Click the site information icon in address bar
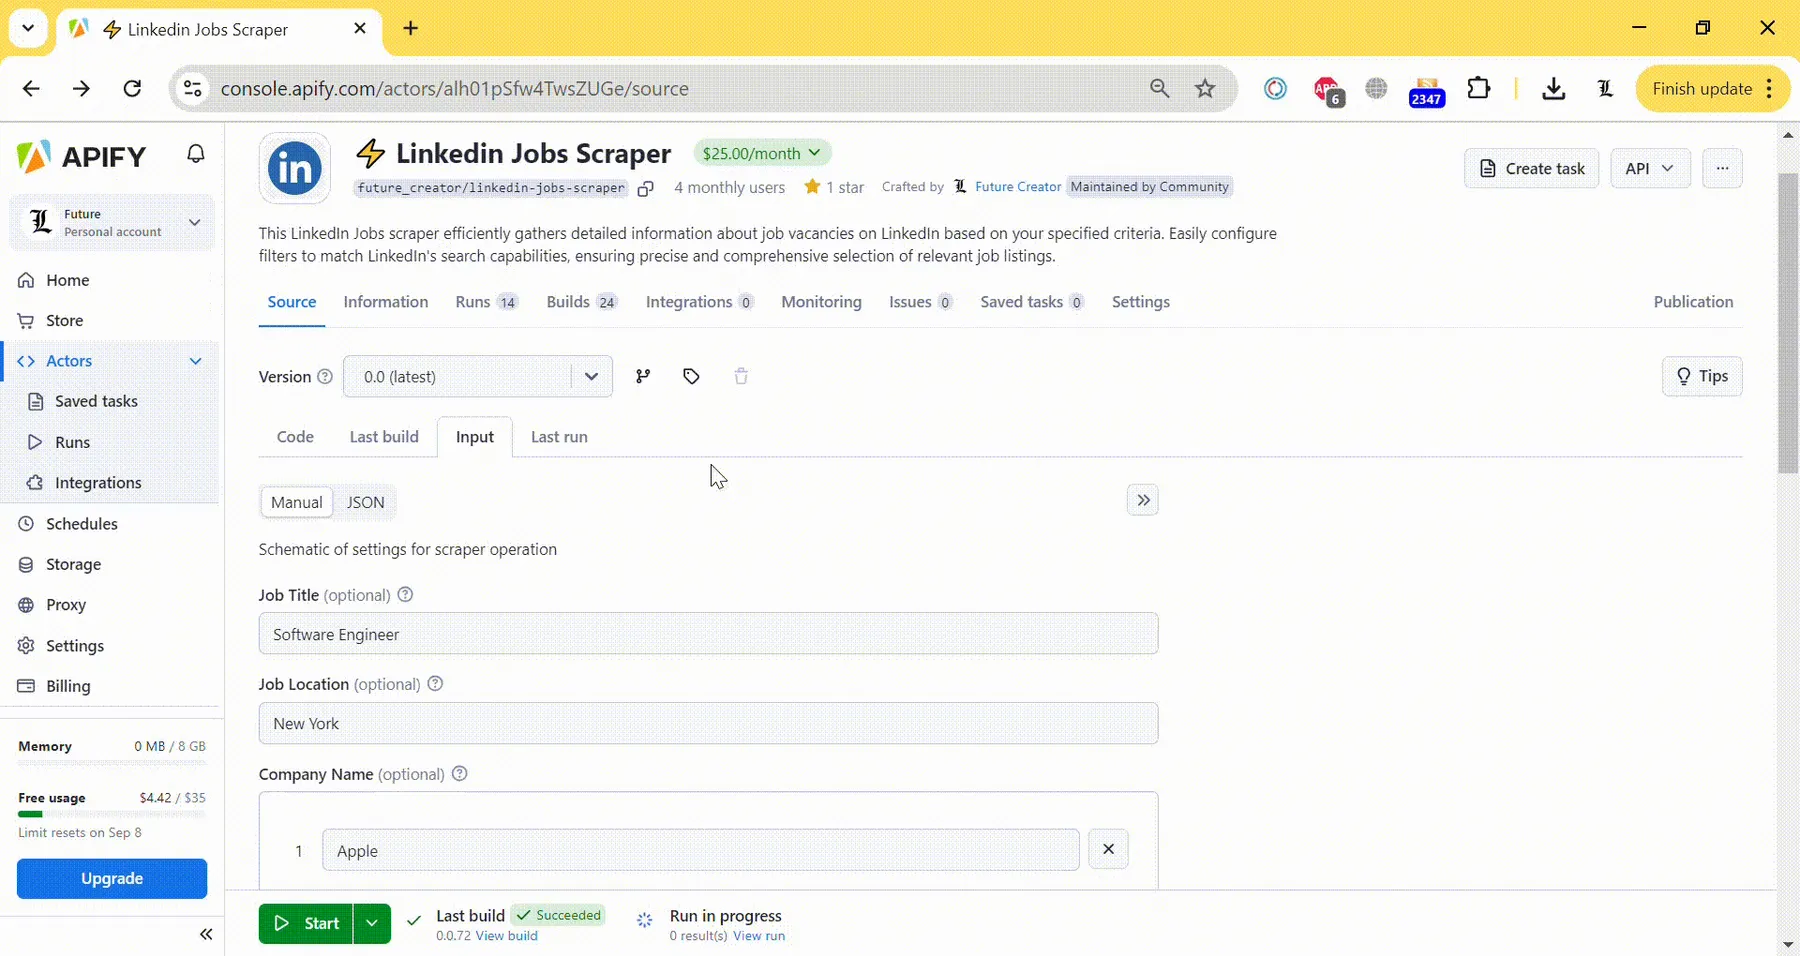 point(193,88)
